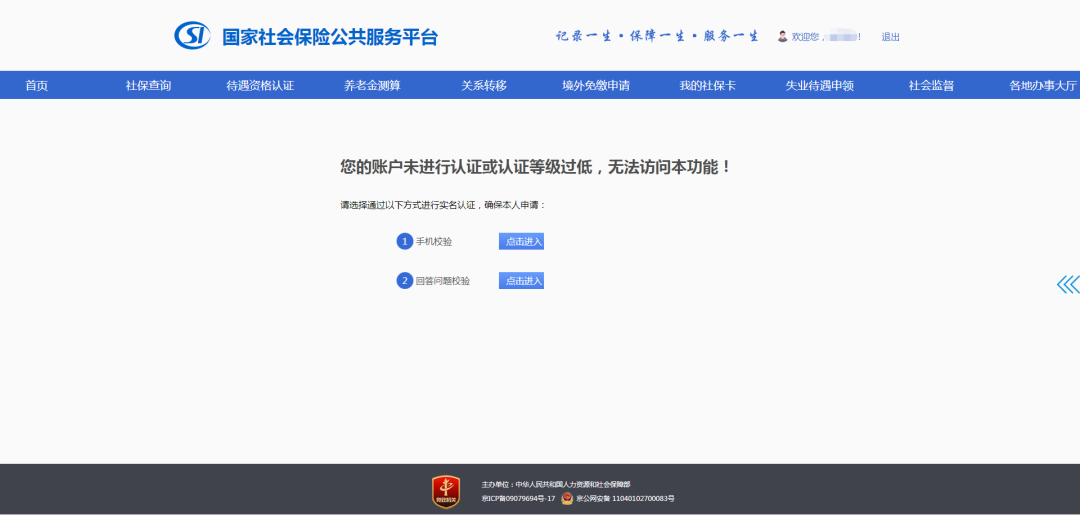
Task: Select 养老金测算 from the nav bar
Action: 372,86
